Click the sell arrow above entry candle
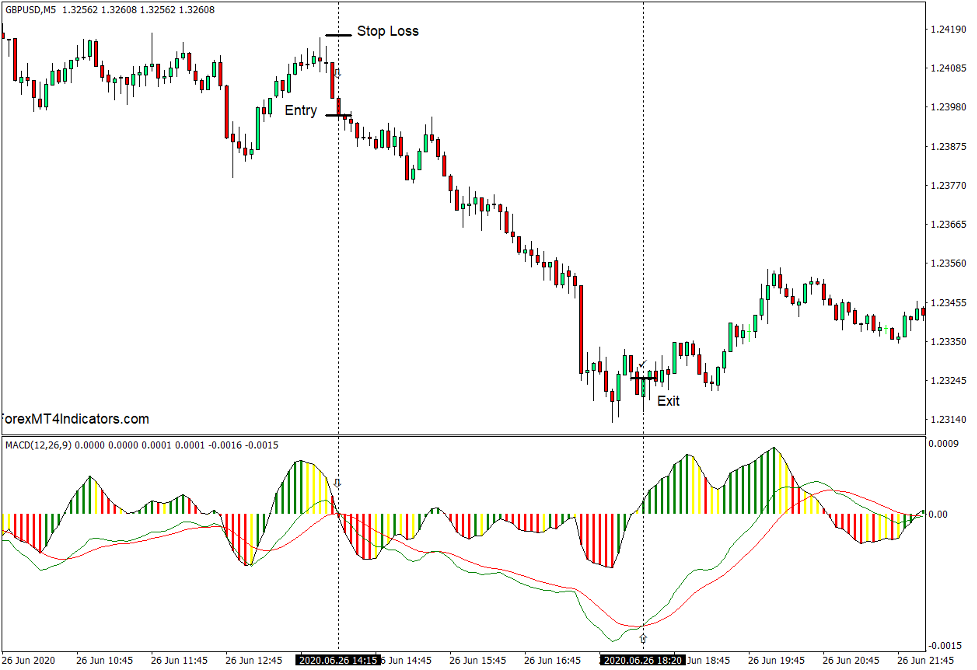Screen dimensions: 977x670 point(338,74)
